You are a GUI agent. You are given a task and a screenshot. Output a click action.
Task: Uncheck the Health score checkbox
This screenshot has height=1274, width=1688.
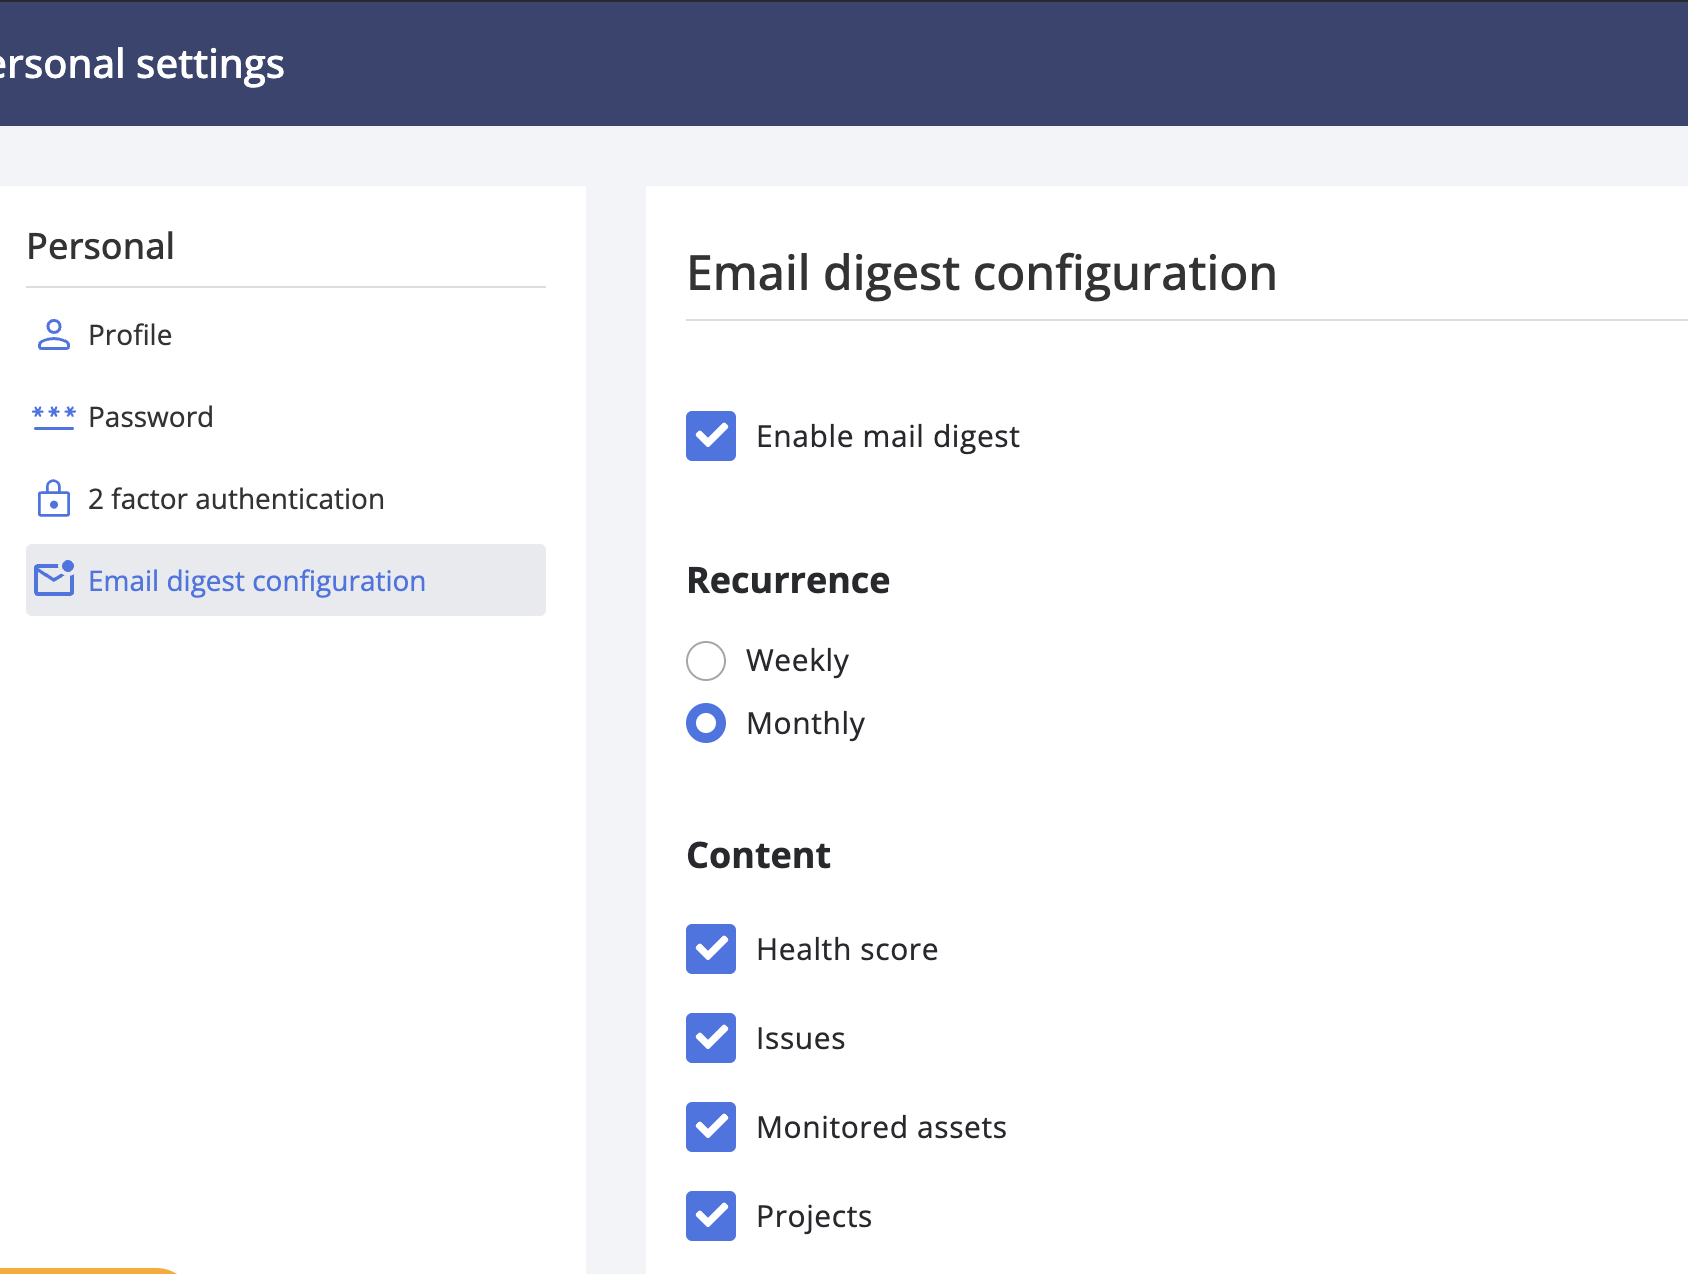711,949
